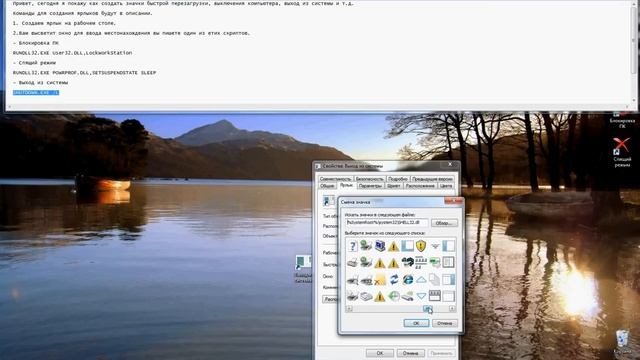Switch to the Совместимость tab

[335, 179]
